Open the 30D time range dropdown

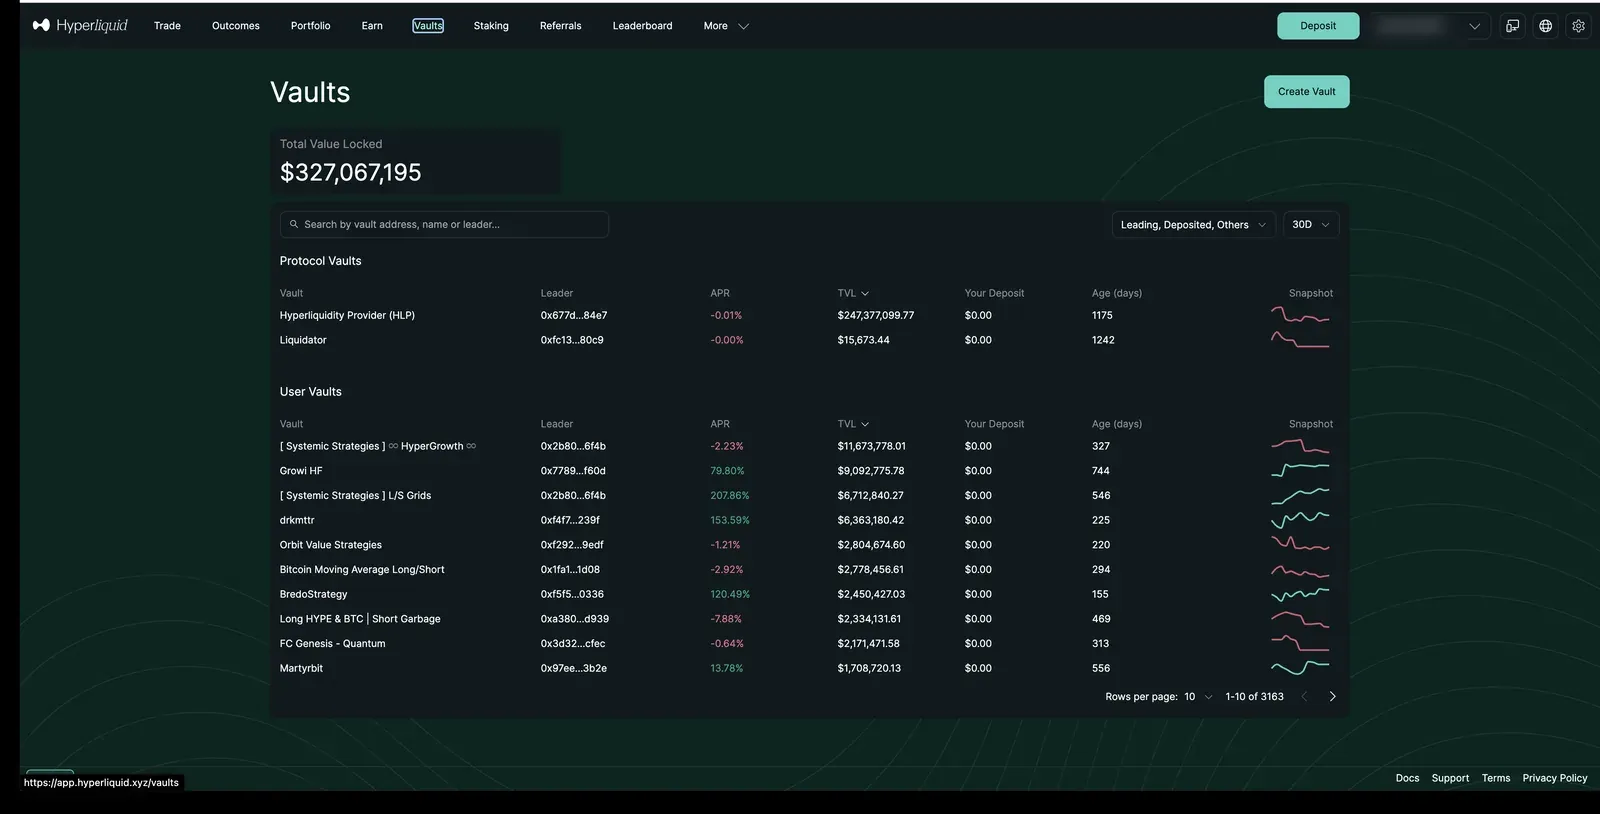click(1310, 225)
